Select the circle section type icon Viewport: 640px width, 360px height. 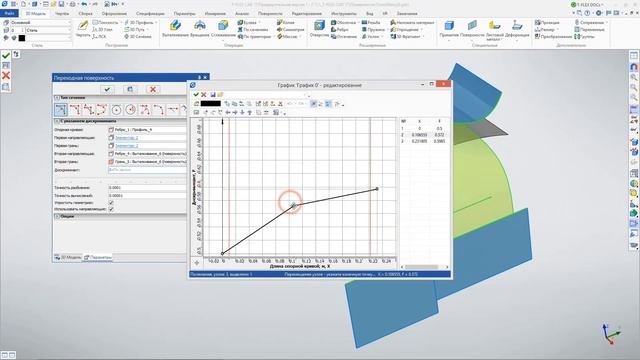tap(116, 109)
